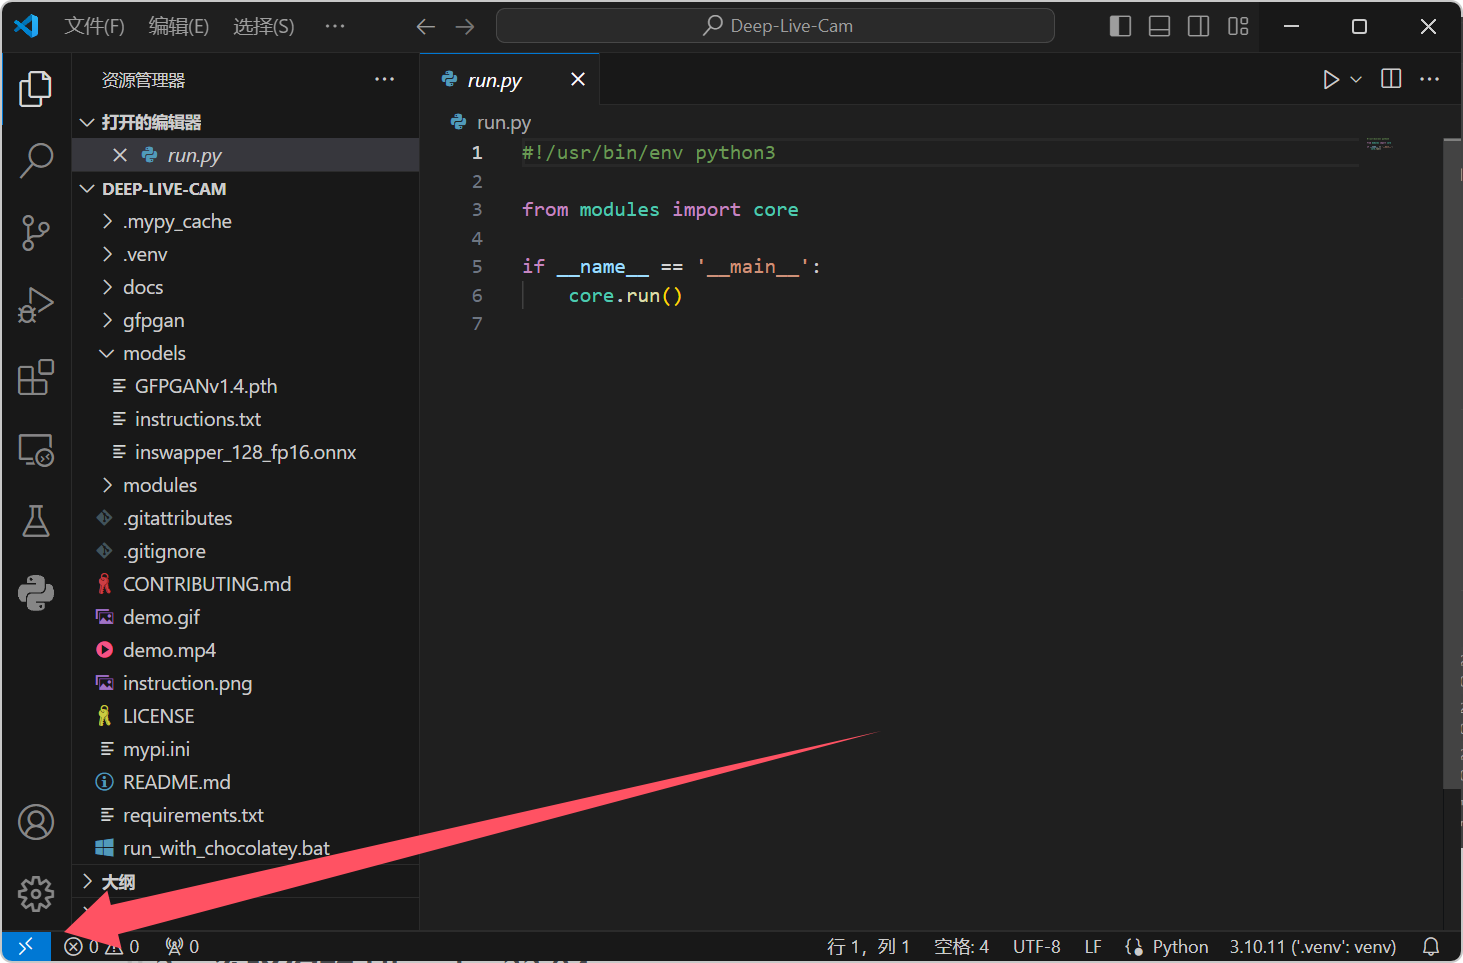This screenshot has height=963, width=1463.
Task: Open the Explorer view in activity bar
Action: coord(36,89)
